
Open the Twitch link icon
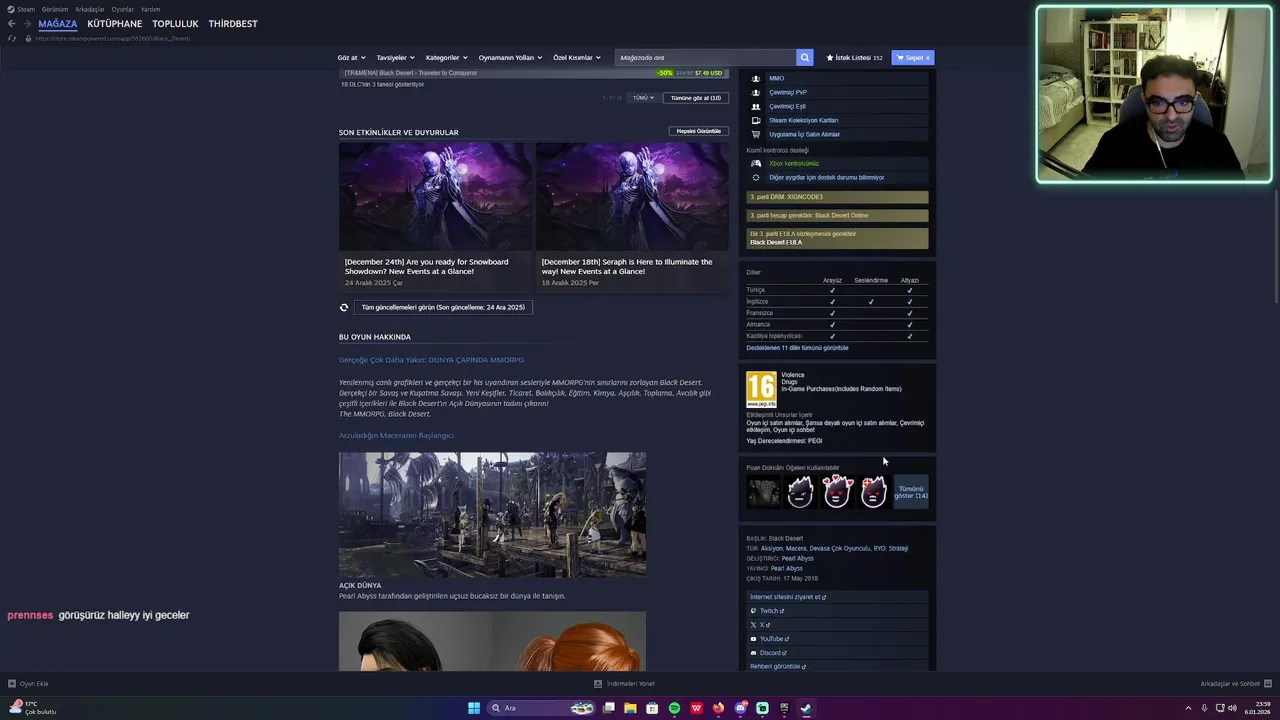(x=753, y=611)
